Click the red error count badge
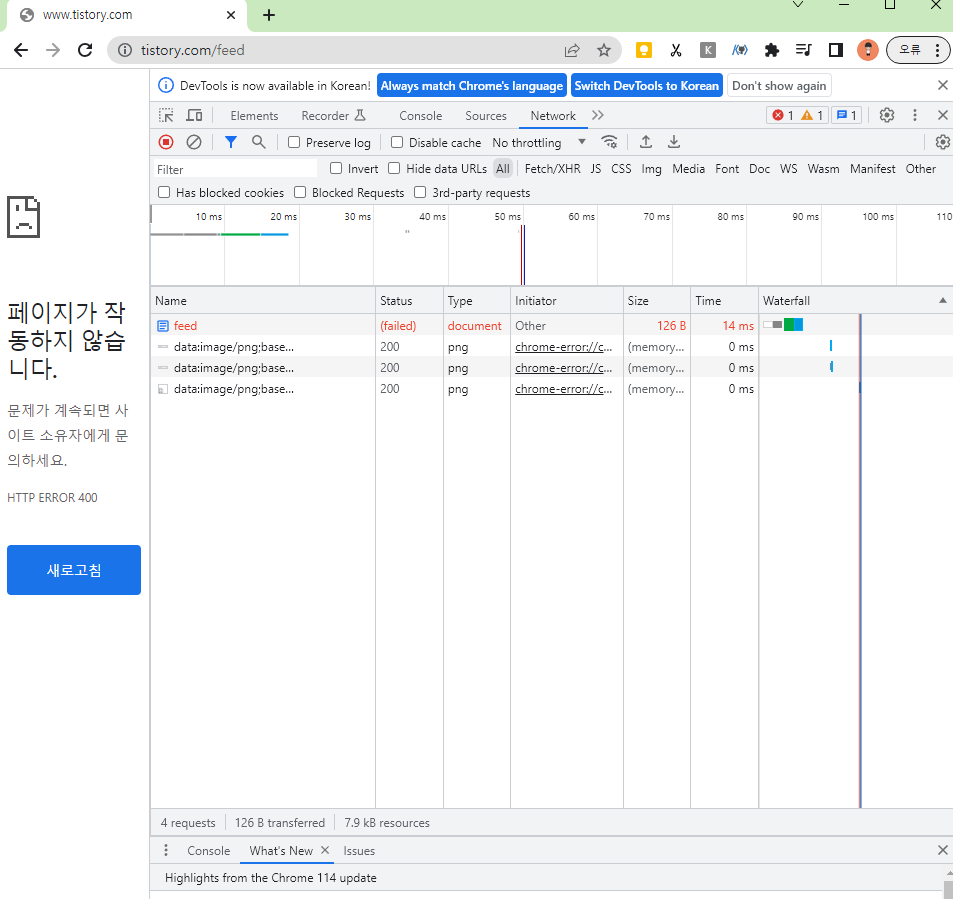The image size is (953, 899). (782, 115)
